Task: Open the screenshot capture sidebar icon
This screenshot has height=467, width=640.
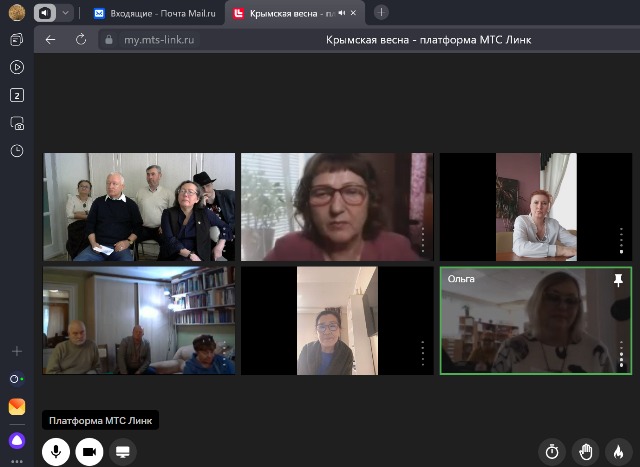Action: (x=17, y=123)
